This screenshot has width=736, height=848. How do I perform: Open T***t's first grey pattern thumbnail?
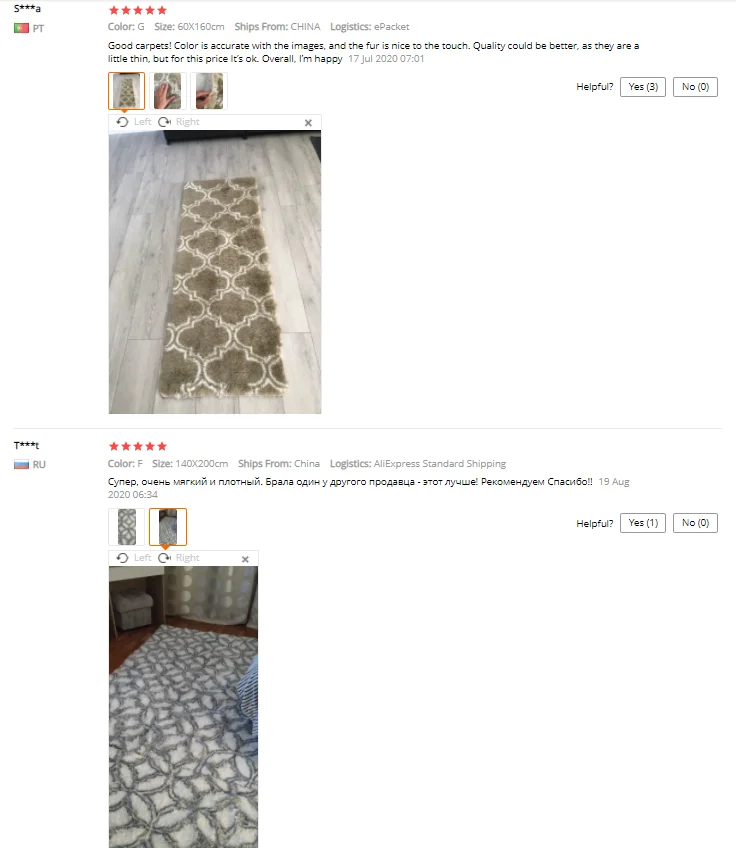coord(127,527)
